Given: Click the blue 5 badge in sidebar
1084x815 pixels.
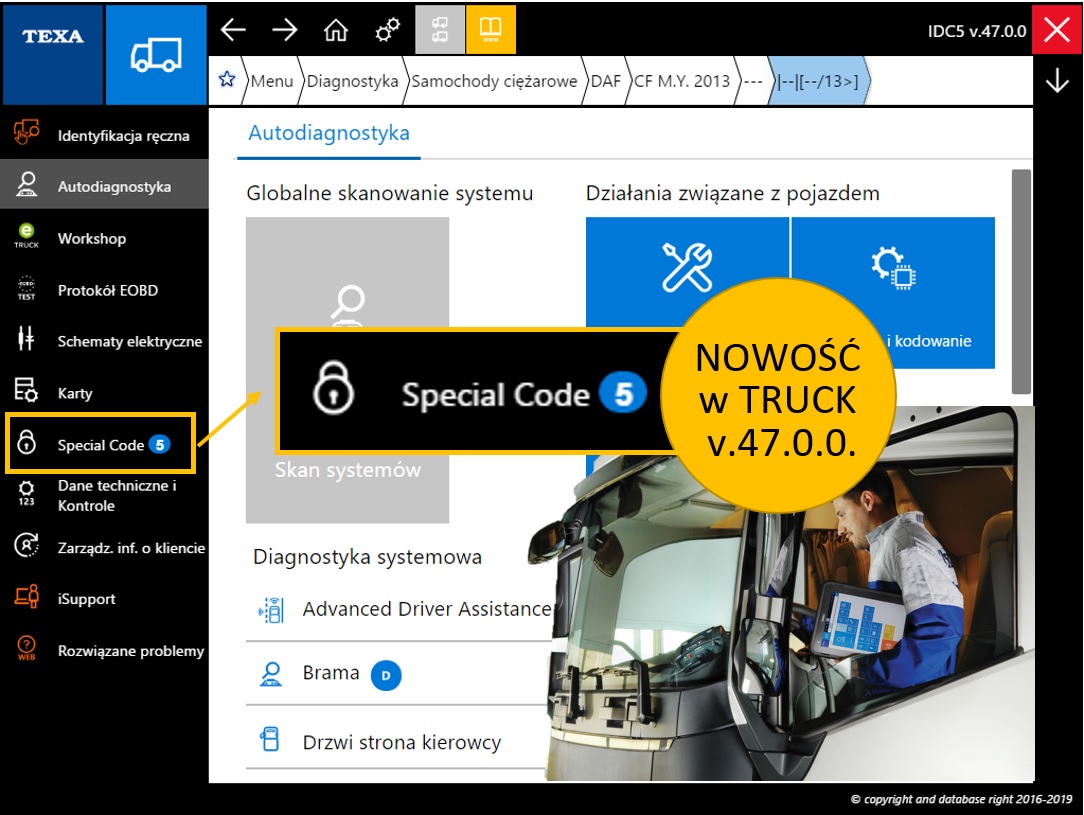Looking at the screenshot, I should tap(160, 444).
